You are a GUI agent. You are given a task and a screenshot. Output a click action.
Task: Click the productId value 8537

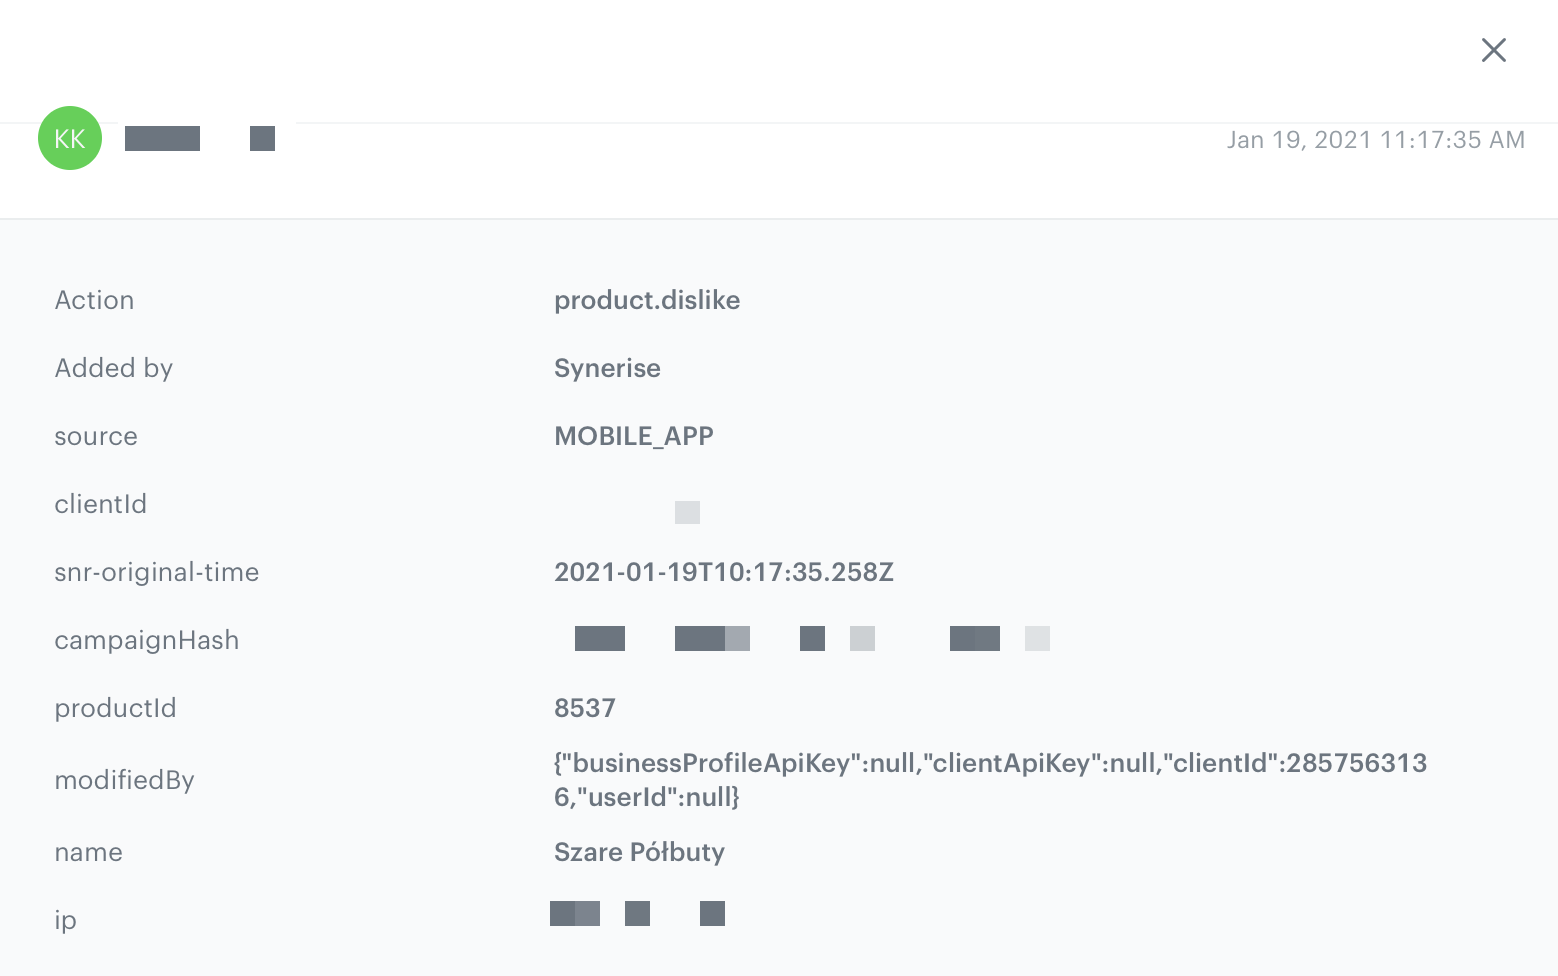coord(585,708)
